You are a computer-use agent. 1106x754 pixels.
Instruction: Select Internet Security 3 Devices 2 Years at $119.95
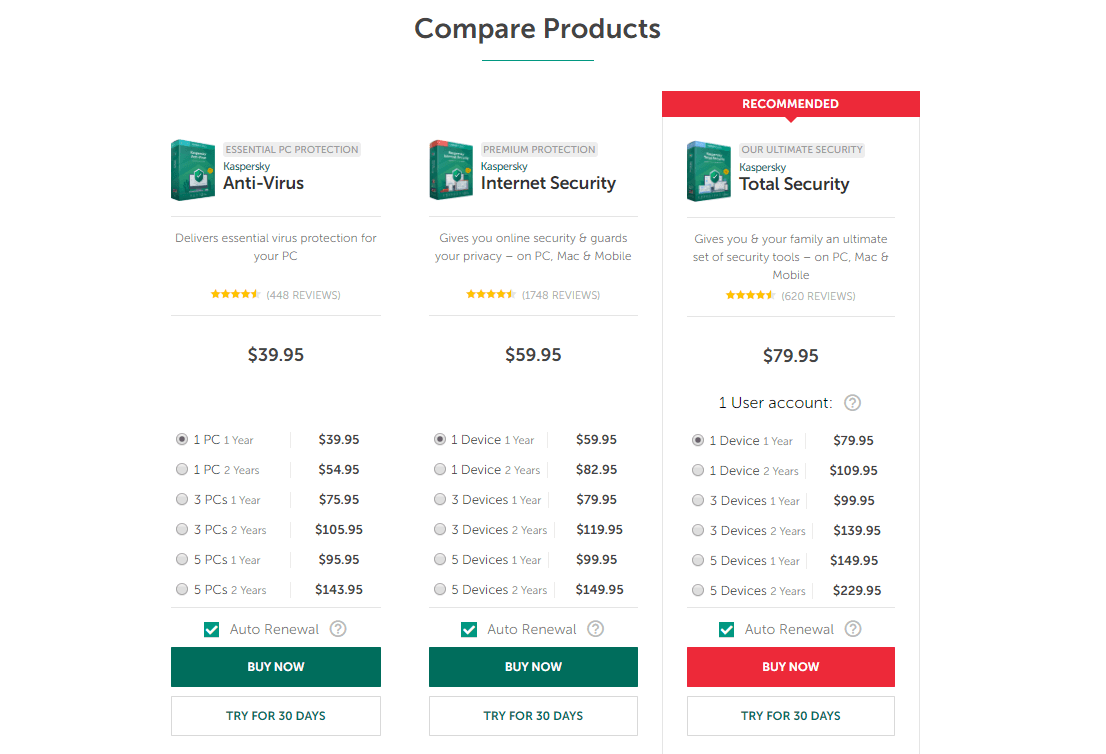(440, 529)
